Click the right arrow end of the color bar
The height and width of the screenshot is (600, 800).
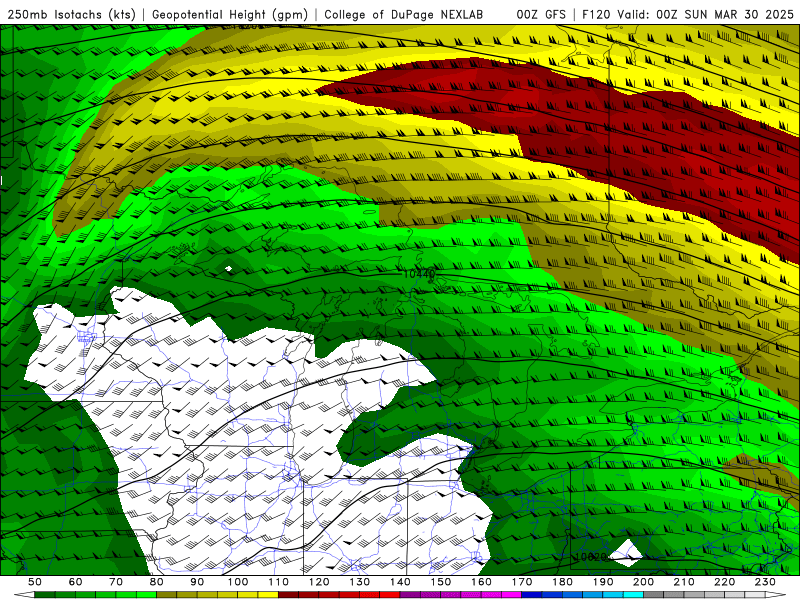pos(776,595)
